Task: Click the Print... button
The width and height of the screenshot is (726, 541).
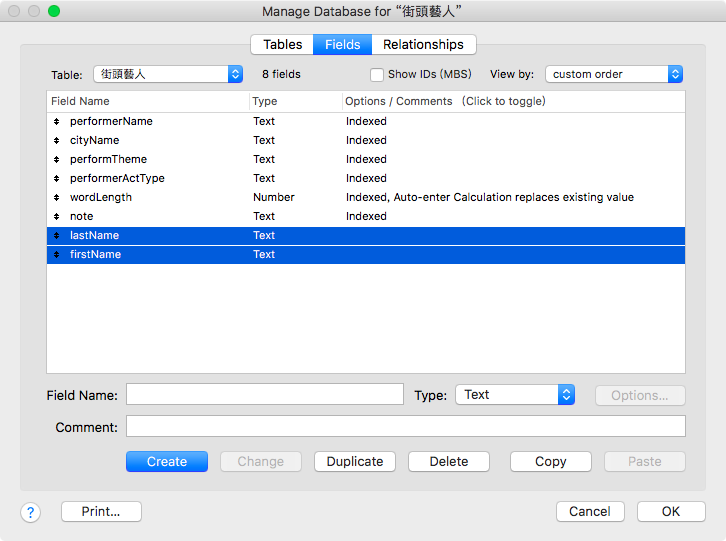Action: (101, 511)
